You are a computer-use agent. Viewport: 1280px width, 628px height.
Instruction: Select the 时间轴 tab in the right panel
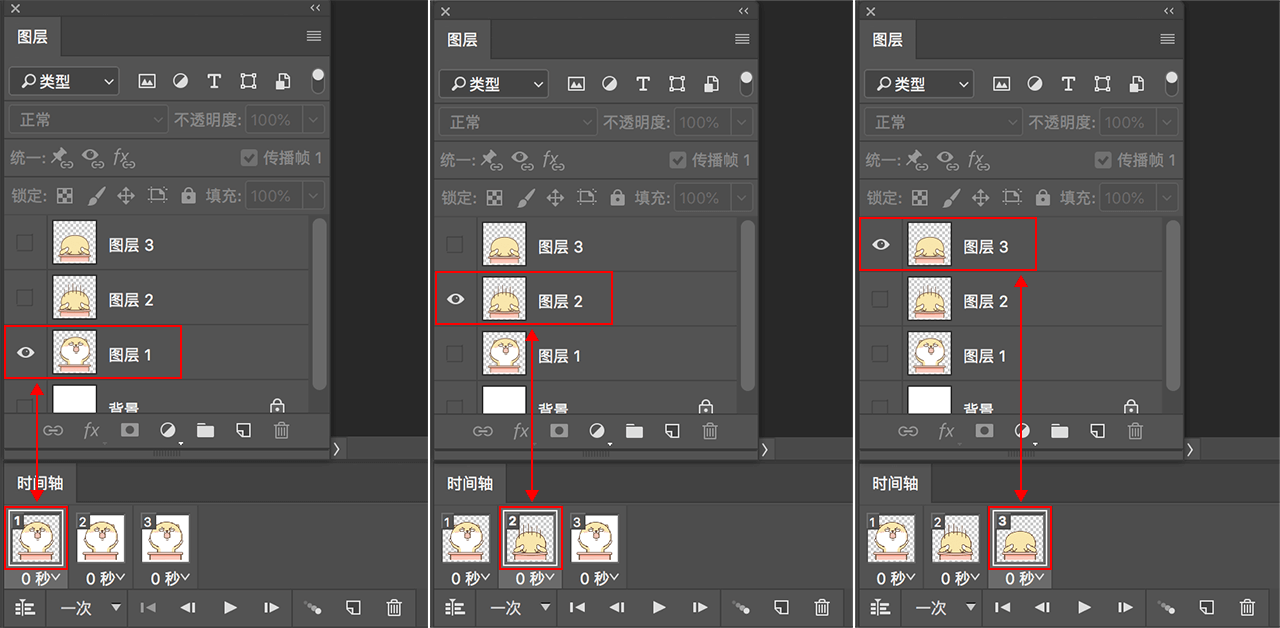click(x=894, y=484)
